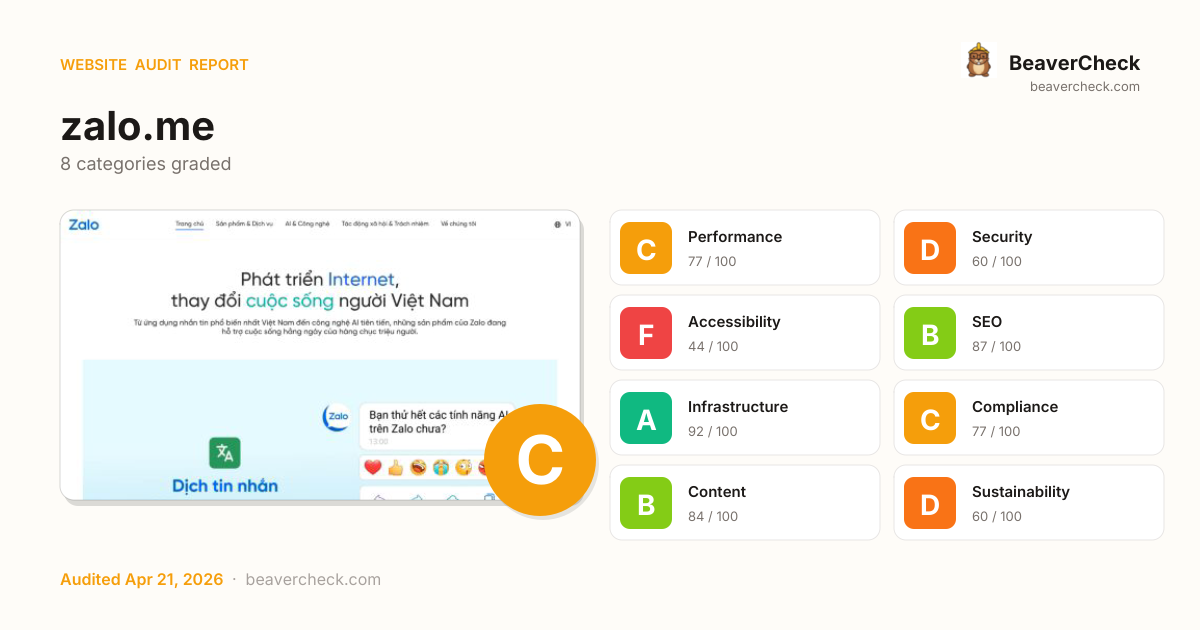
Task: Click the Infrastructure grade A badge
Action: tap(646, 418)
